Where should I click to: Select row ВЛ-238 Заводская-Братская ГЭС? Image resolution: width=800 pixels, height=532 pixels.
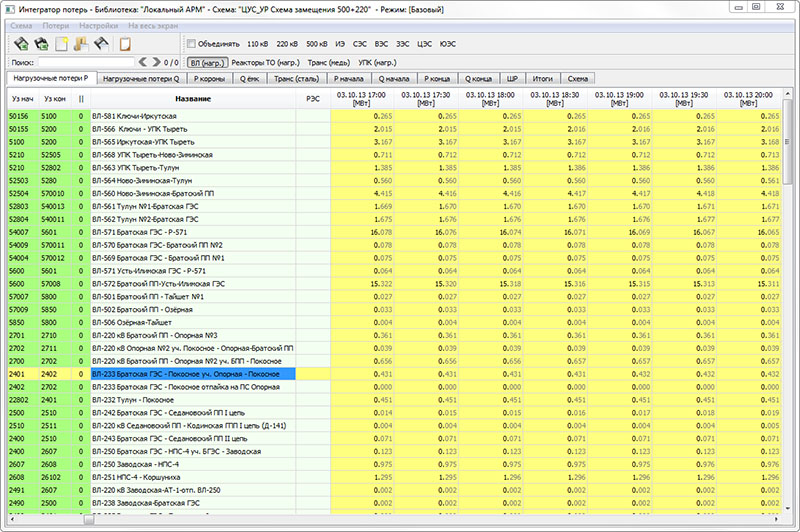(x=394, y=503)
